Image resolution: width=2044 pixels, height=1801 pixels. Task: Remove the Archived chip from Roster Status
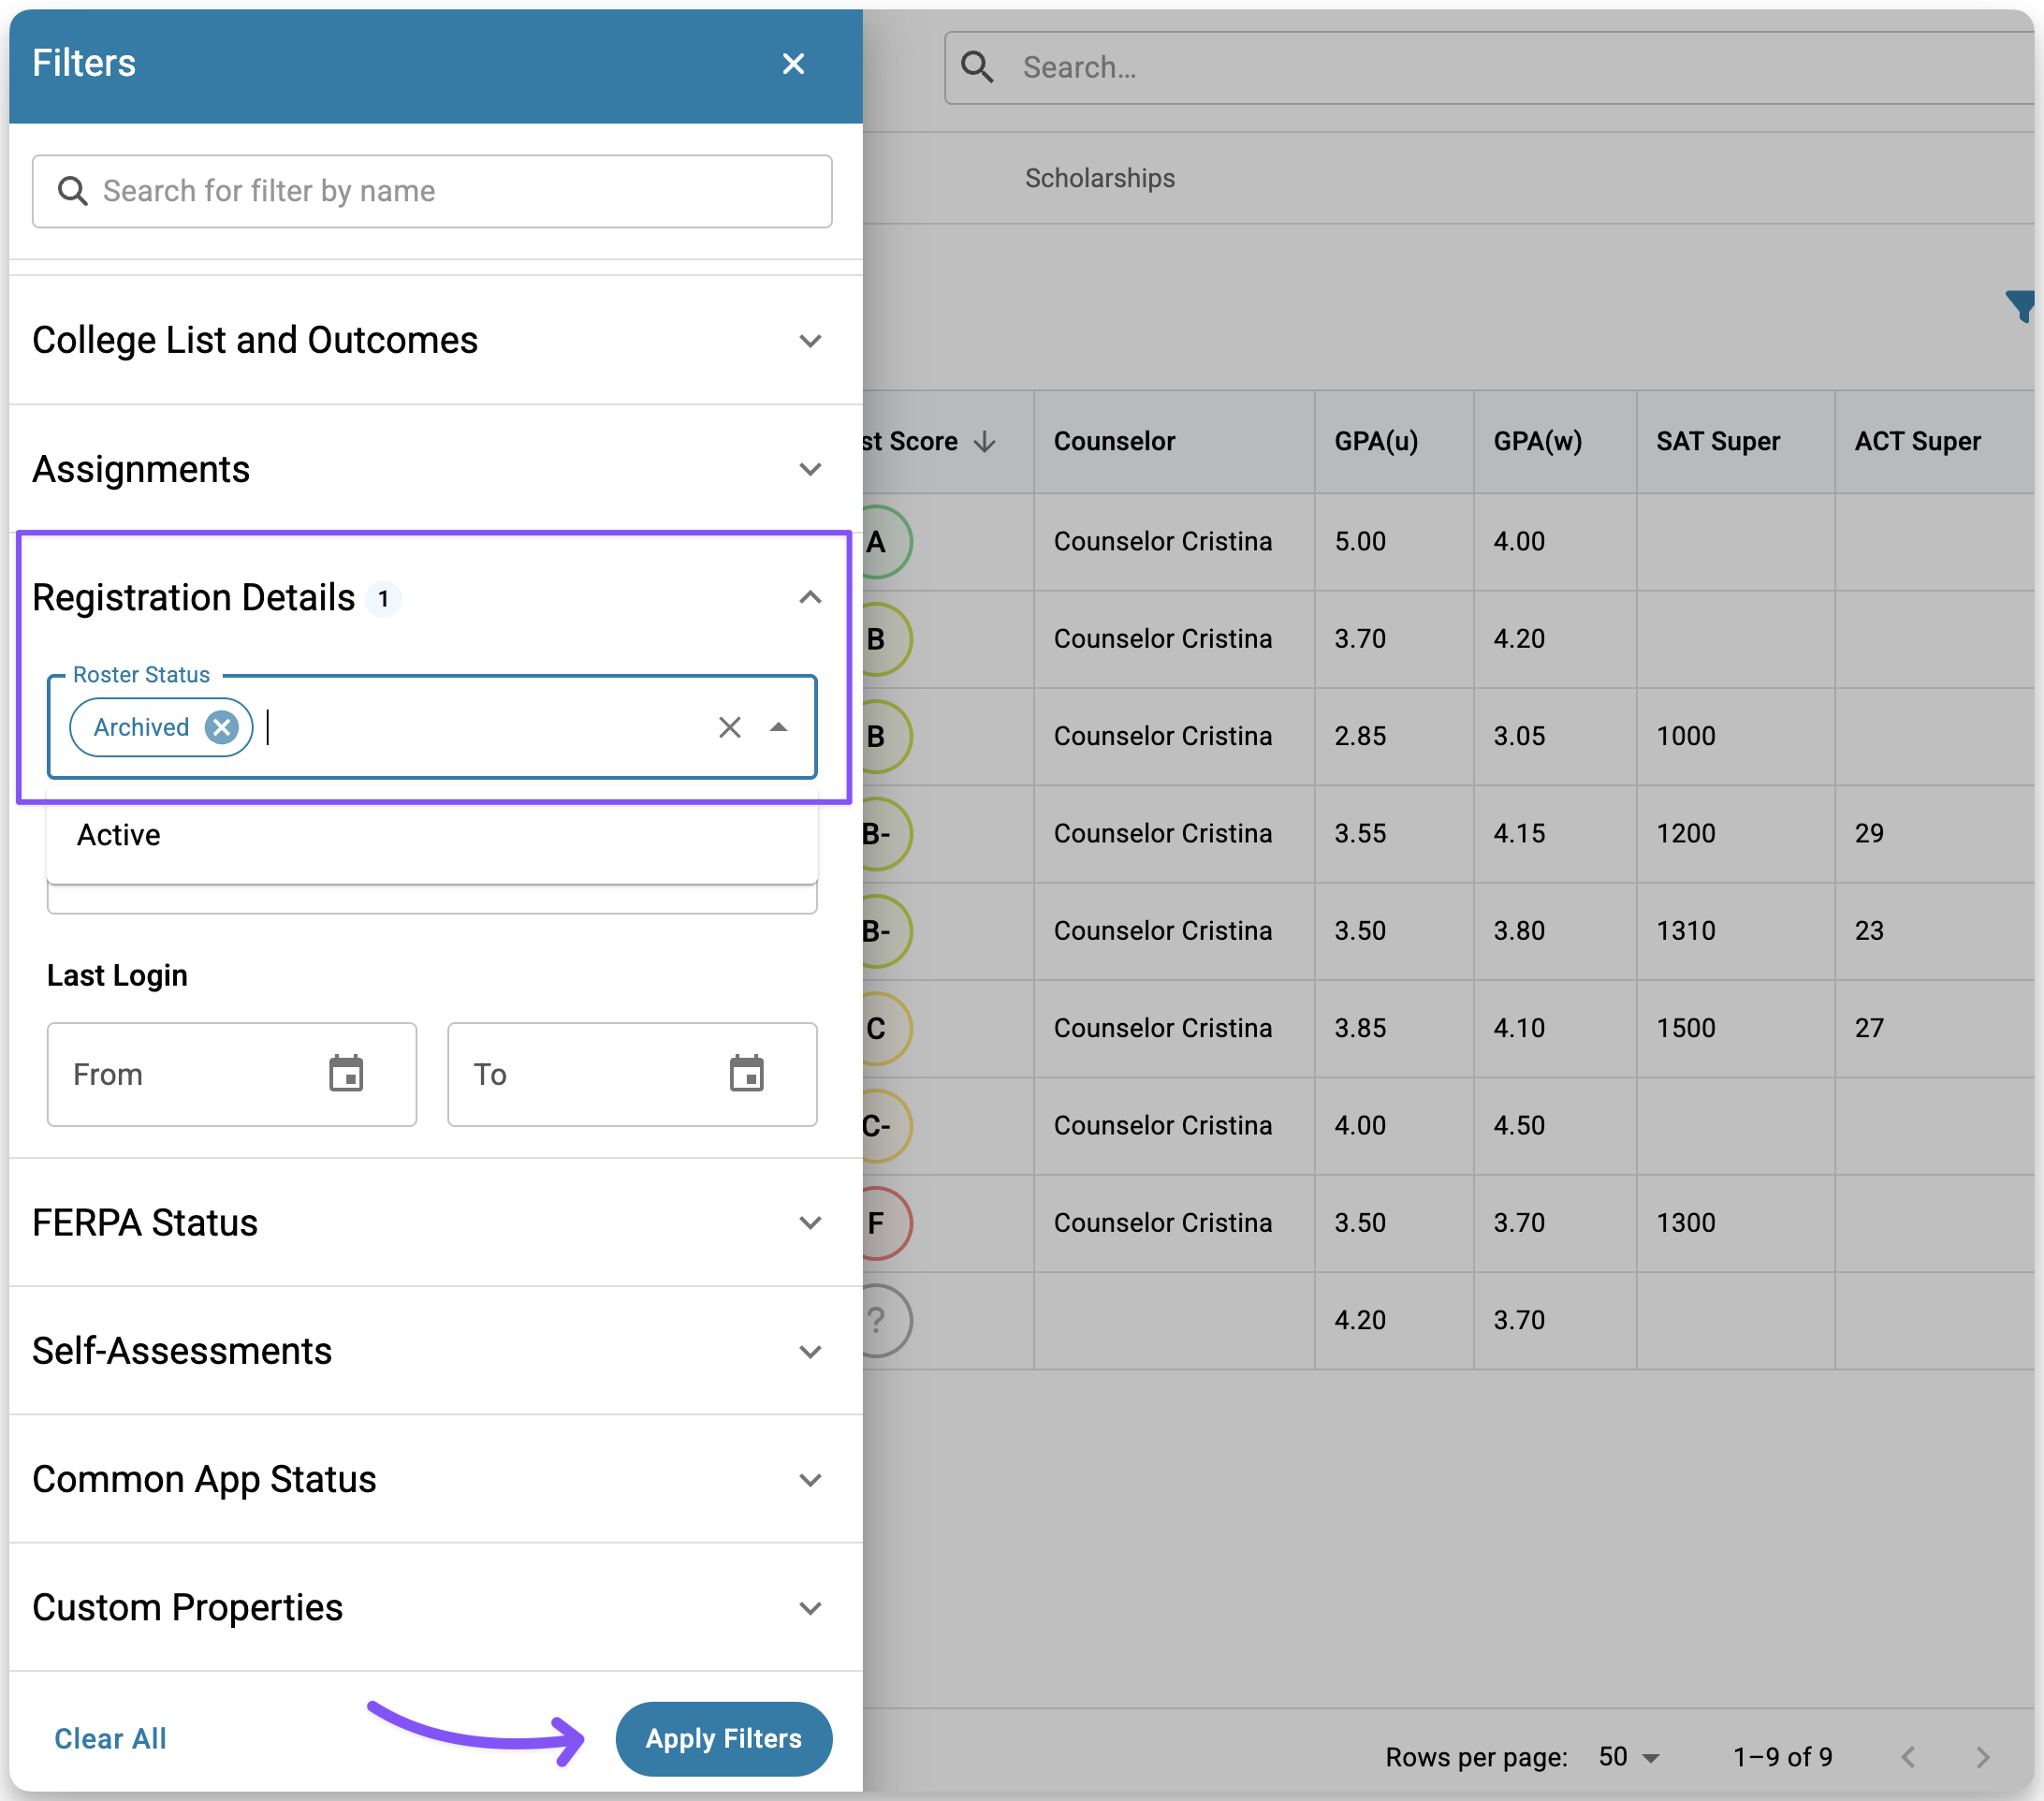click(221, 727)
